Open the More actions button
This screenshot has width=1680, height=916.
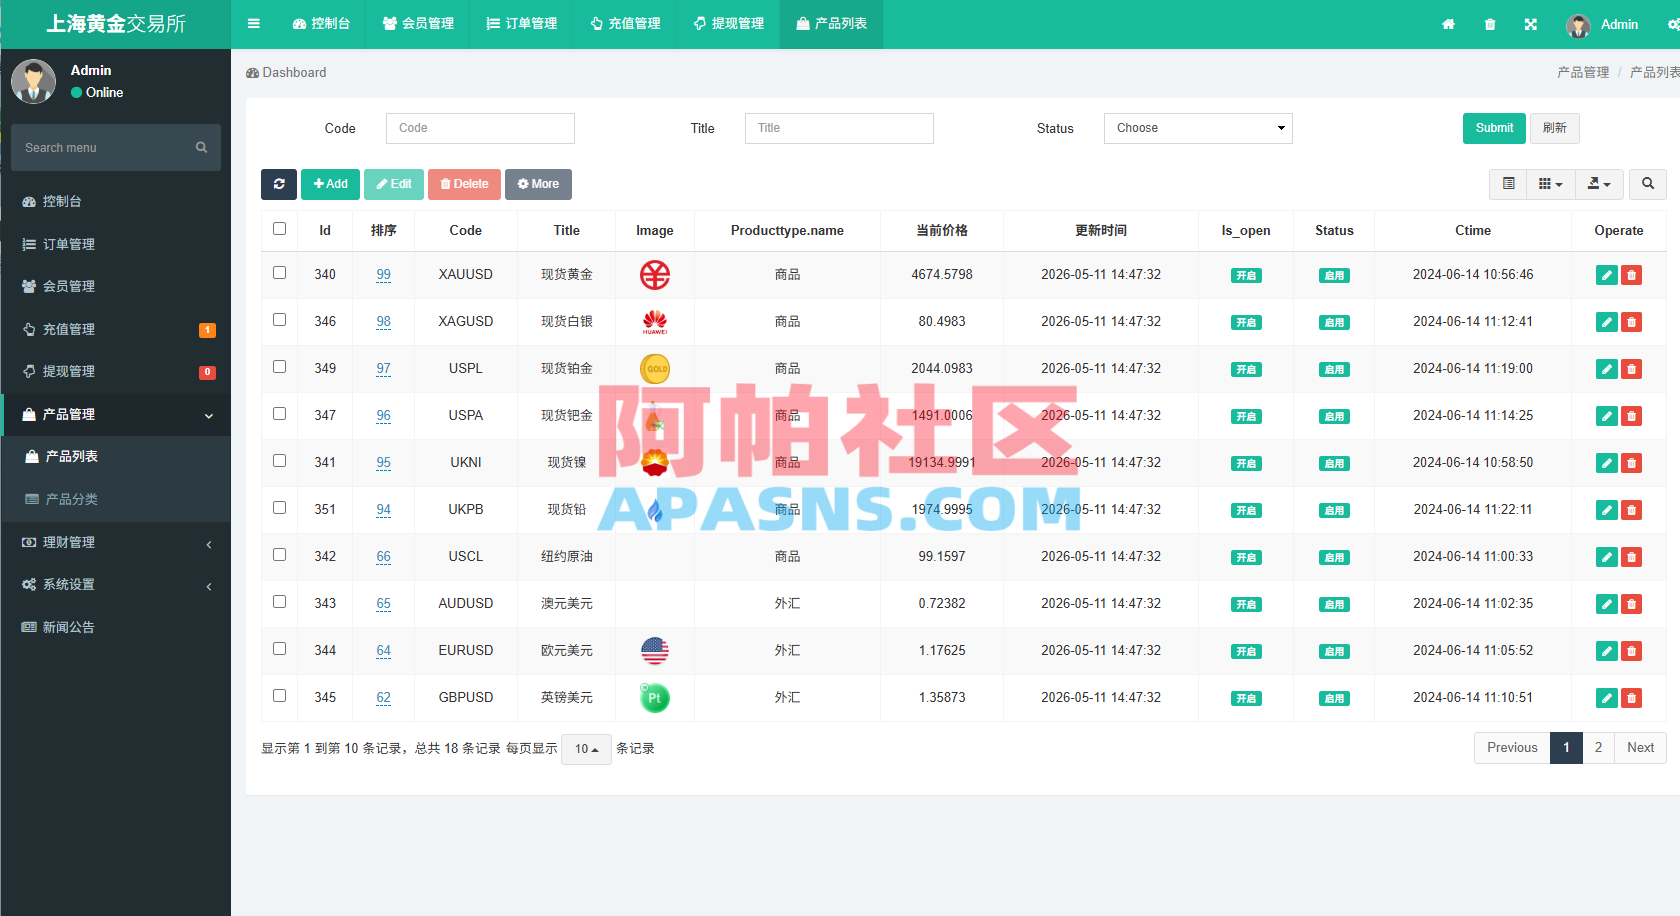[538, 184]
